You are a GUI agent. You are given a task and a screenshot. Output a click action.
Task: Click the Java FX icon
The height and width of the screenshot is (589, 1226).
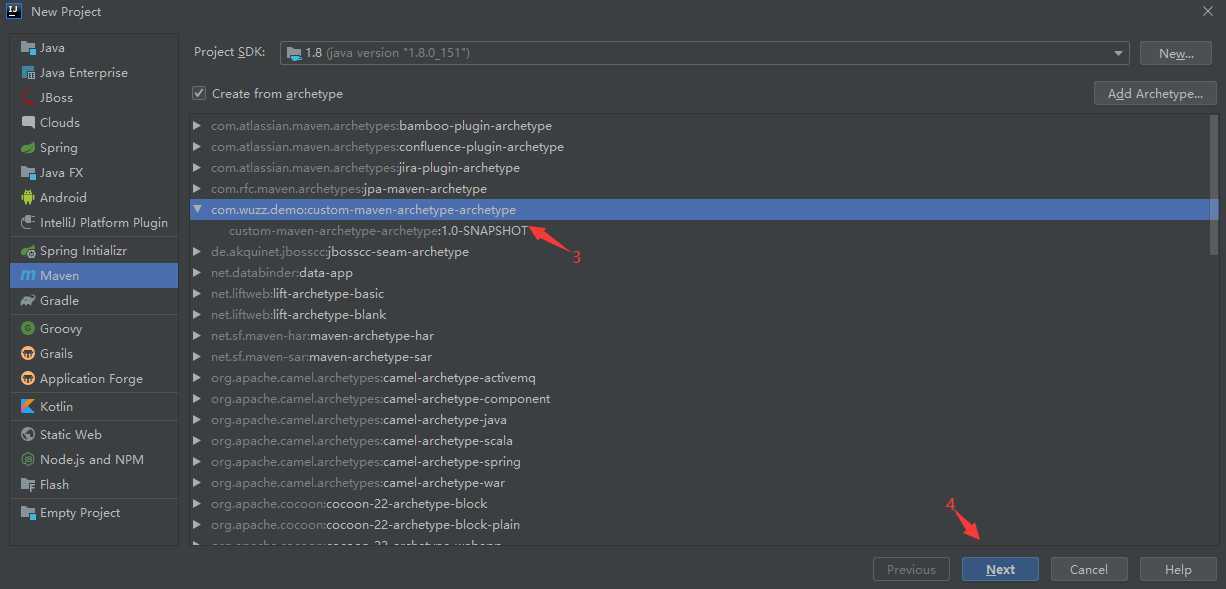click(28, 173)
